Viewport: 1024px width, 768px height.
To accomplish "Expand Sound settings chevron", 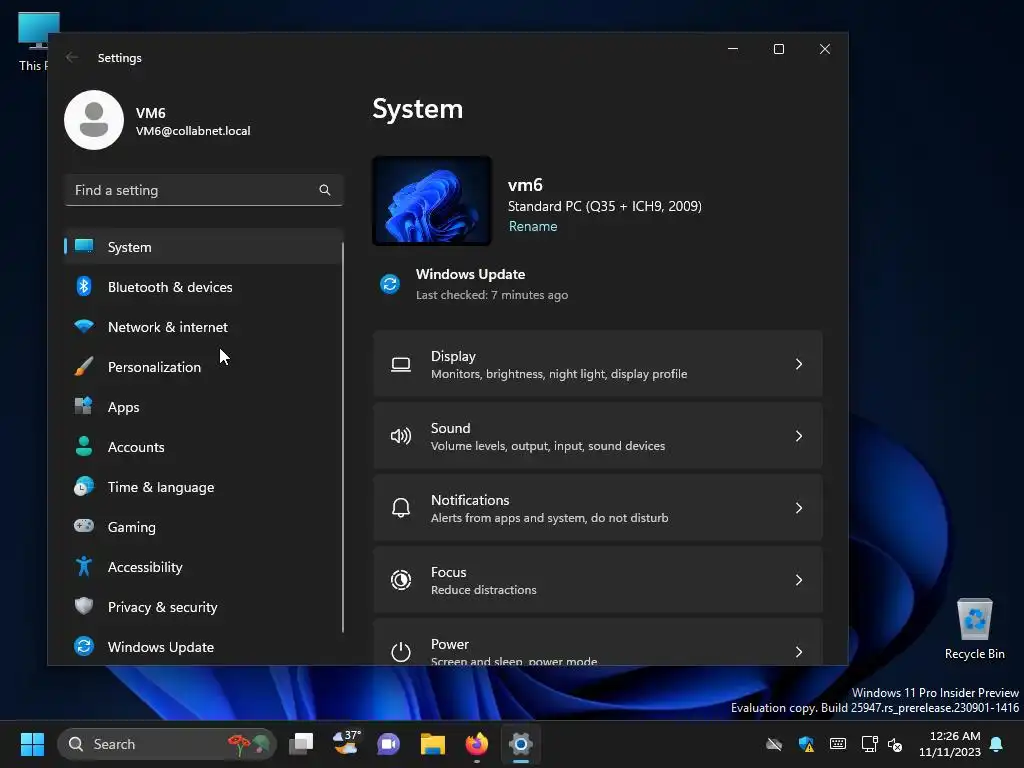I will [x=799, y=436].
